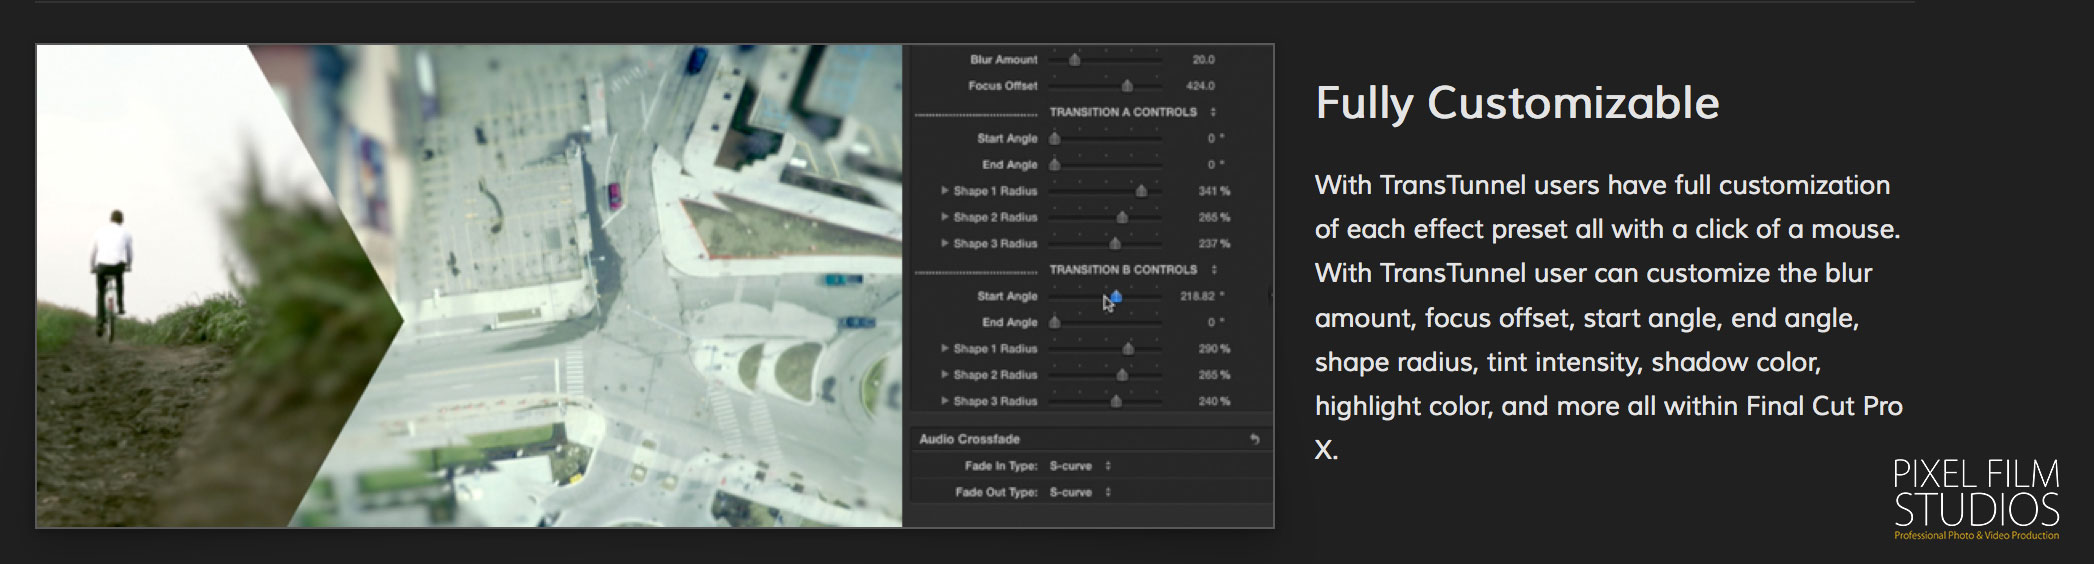
Task: Click the 265 % value in Transition B
Action: 1214,375
